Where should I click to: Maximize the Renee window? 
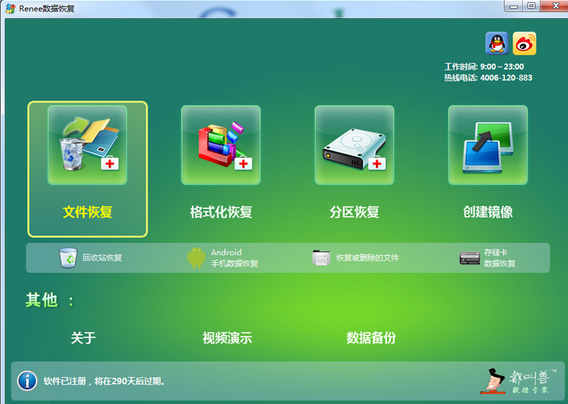coord(531,6)
